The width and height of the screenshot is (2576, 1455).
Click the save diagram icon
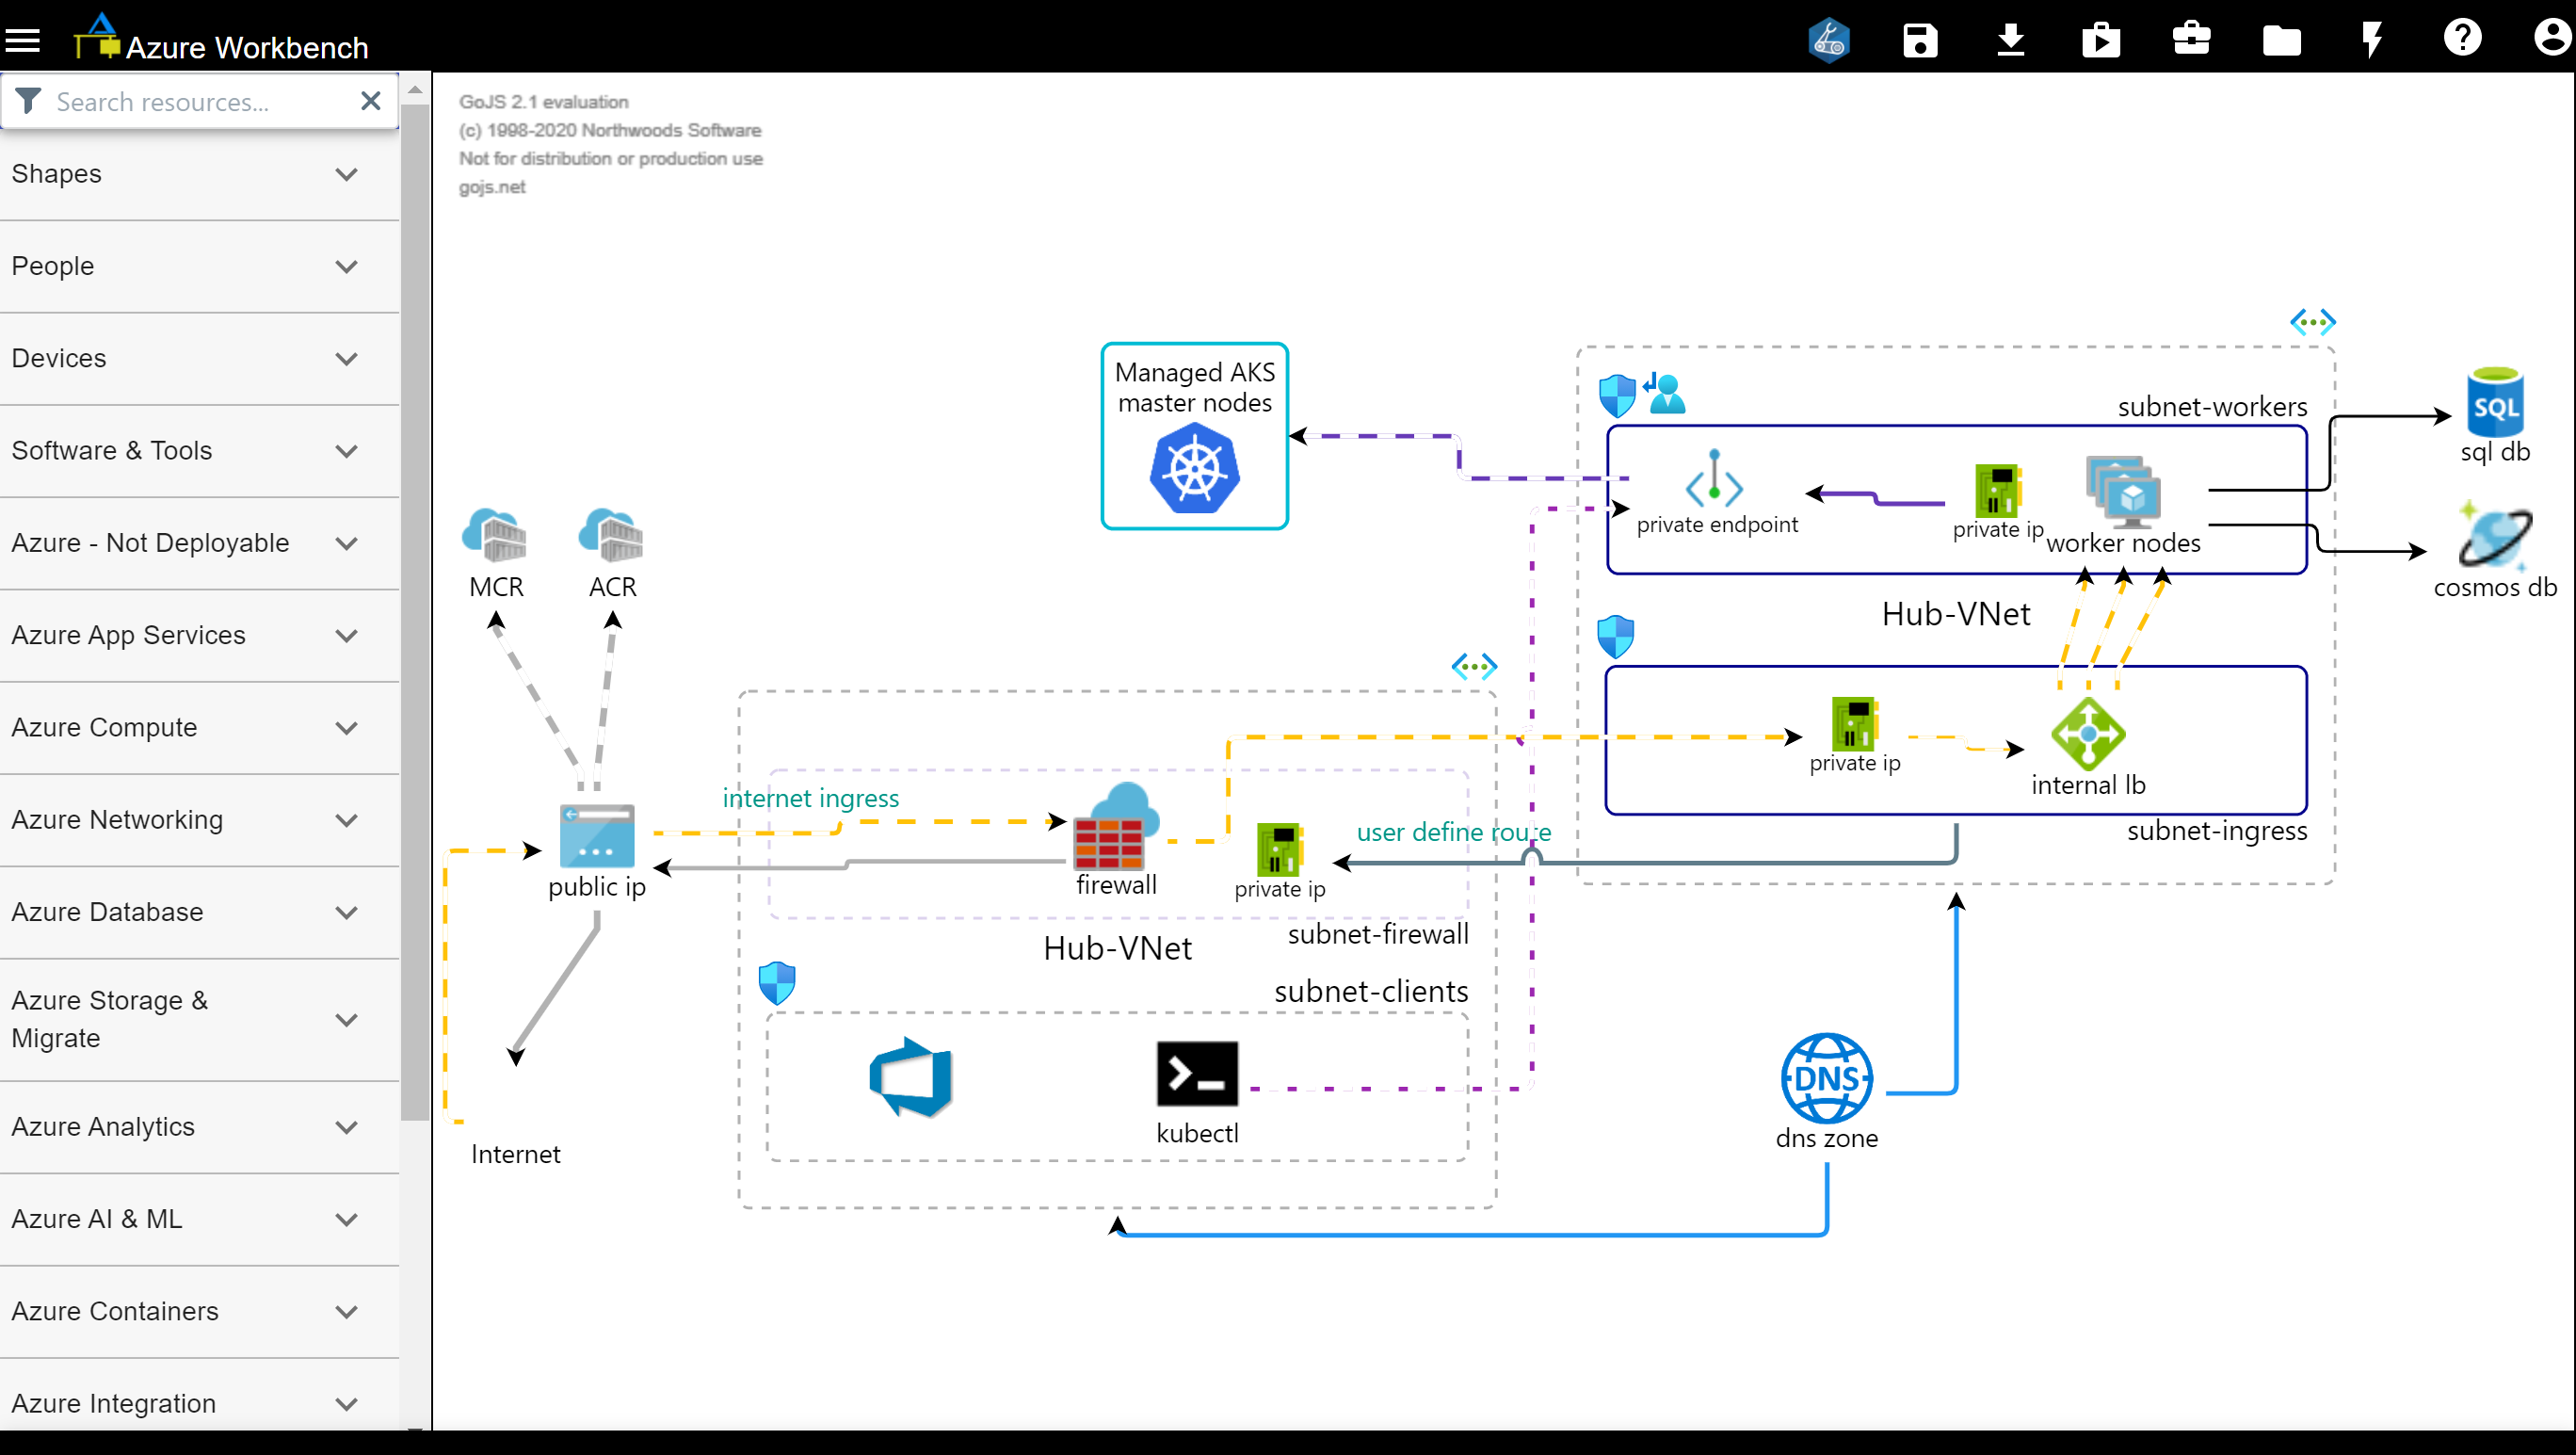point(1920,41)
